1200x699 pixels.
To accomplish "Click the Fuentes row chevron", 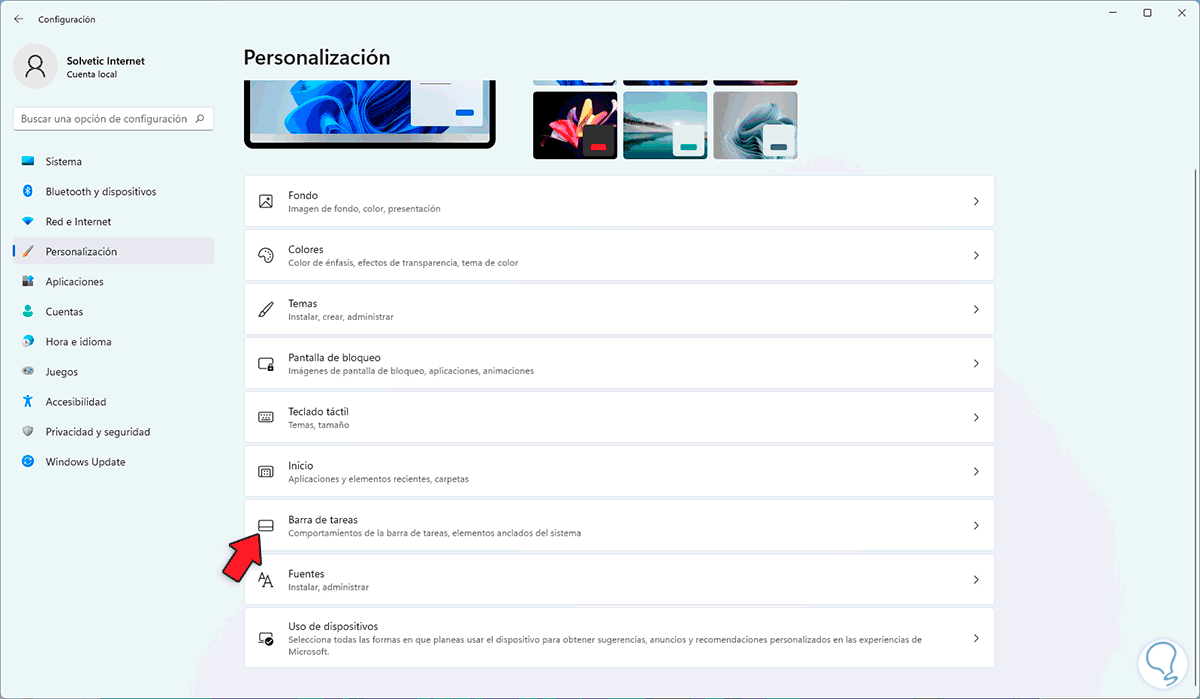I will pyautogui.click(x=976, y=579).
